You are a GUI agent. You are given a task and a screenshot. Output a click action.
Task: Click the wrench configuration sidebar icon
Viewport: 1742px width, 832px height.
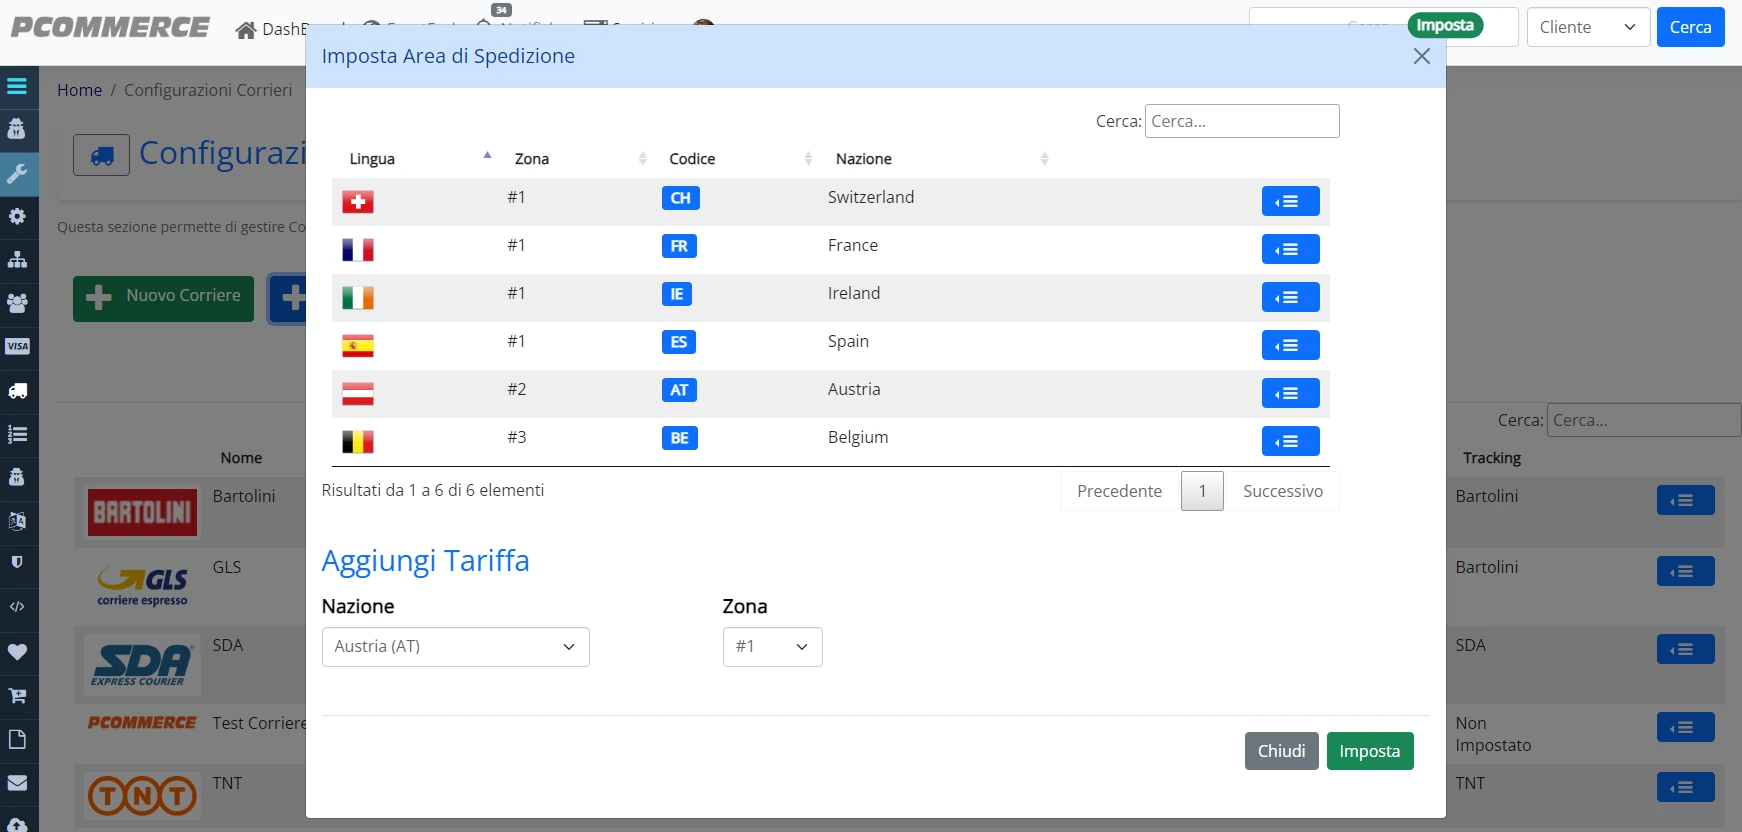point(17,174)
